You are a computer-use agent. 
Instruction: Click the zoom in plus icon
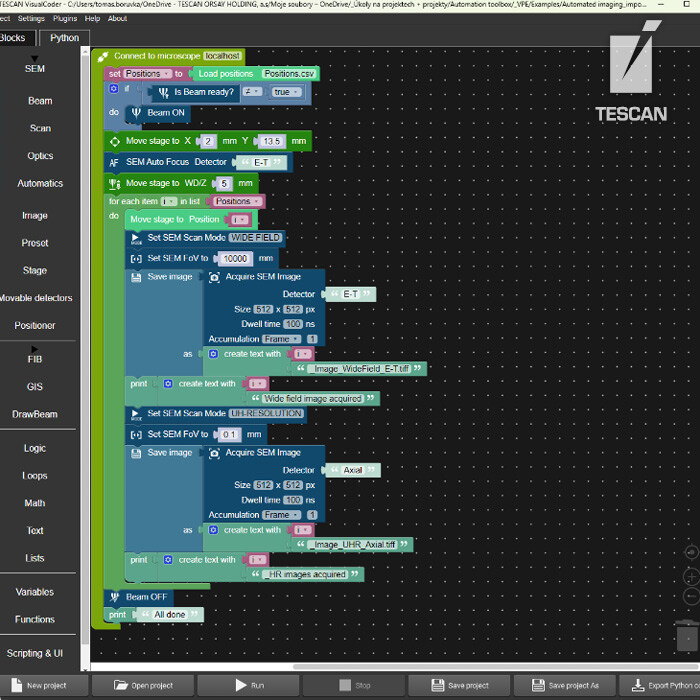coord(691,577)
